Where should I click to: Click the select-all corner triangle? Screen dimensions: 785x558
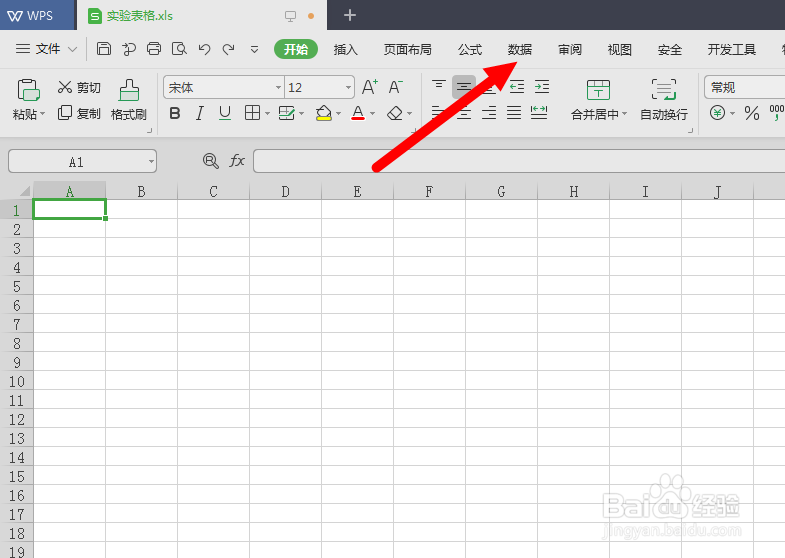pyautogui.click(x=23, y=191)
